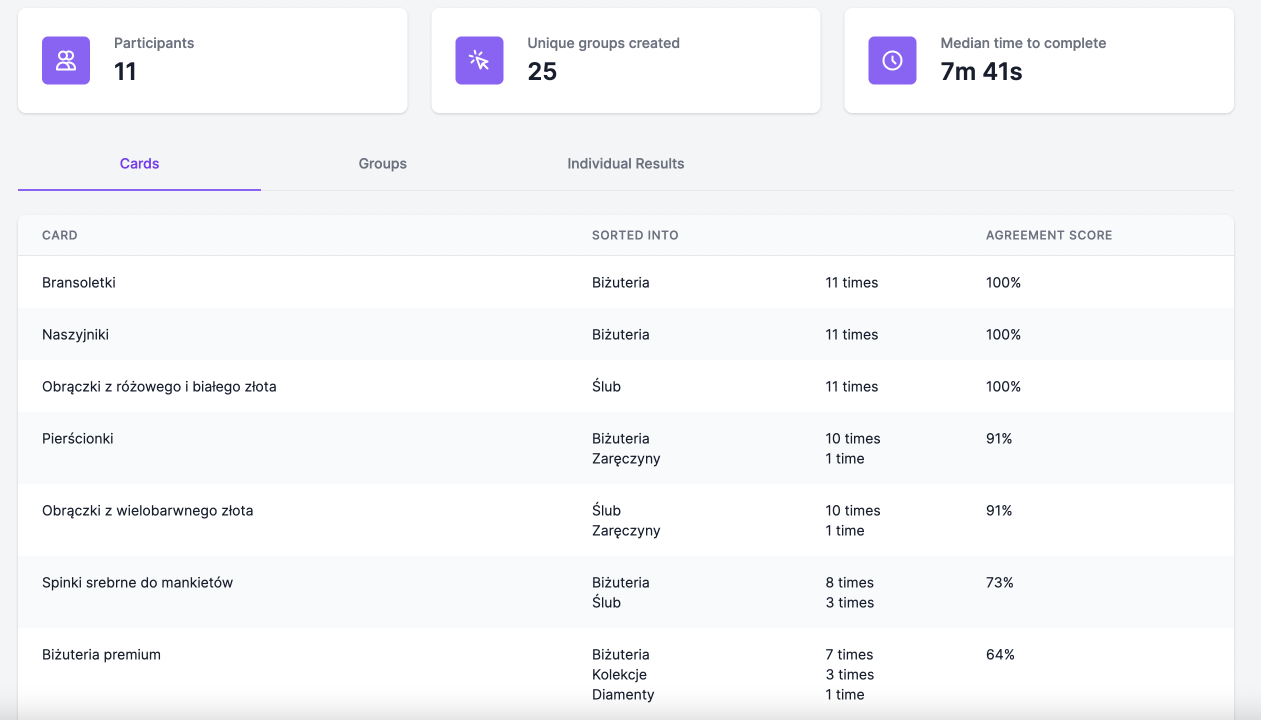
Task: Select the Bransoletki card row
Action: tap(79, 283)
